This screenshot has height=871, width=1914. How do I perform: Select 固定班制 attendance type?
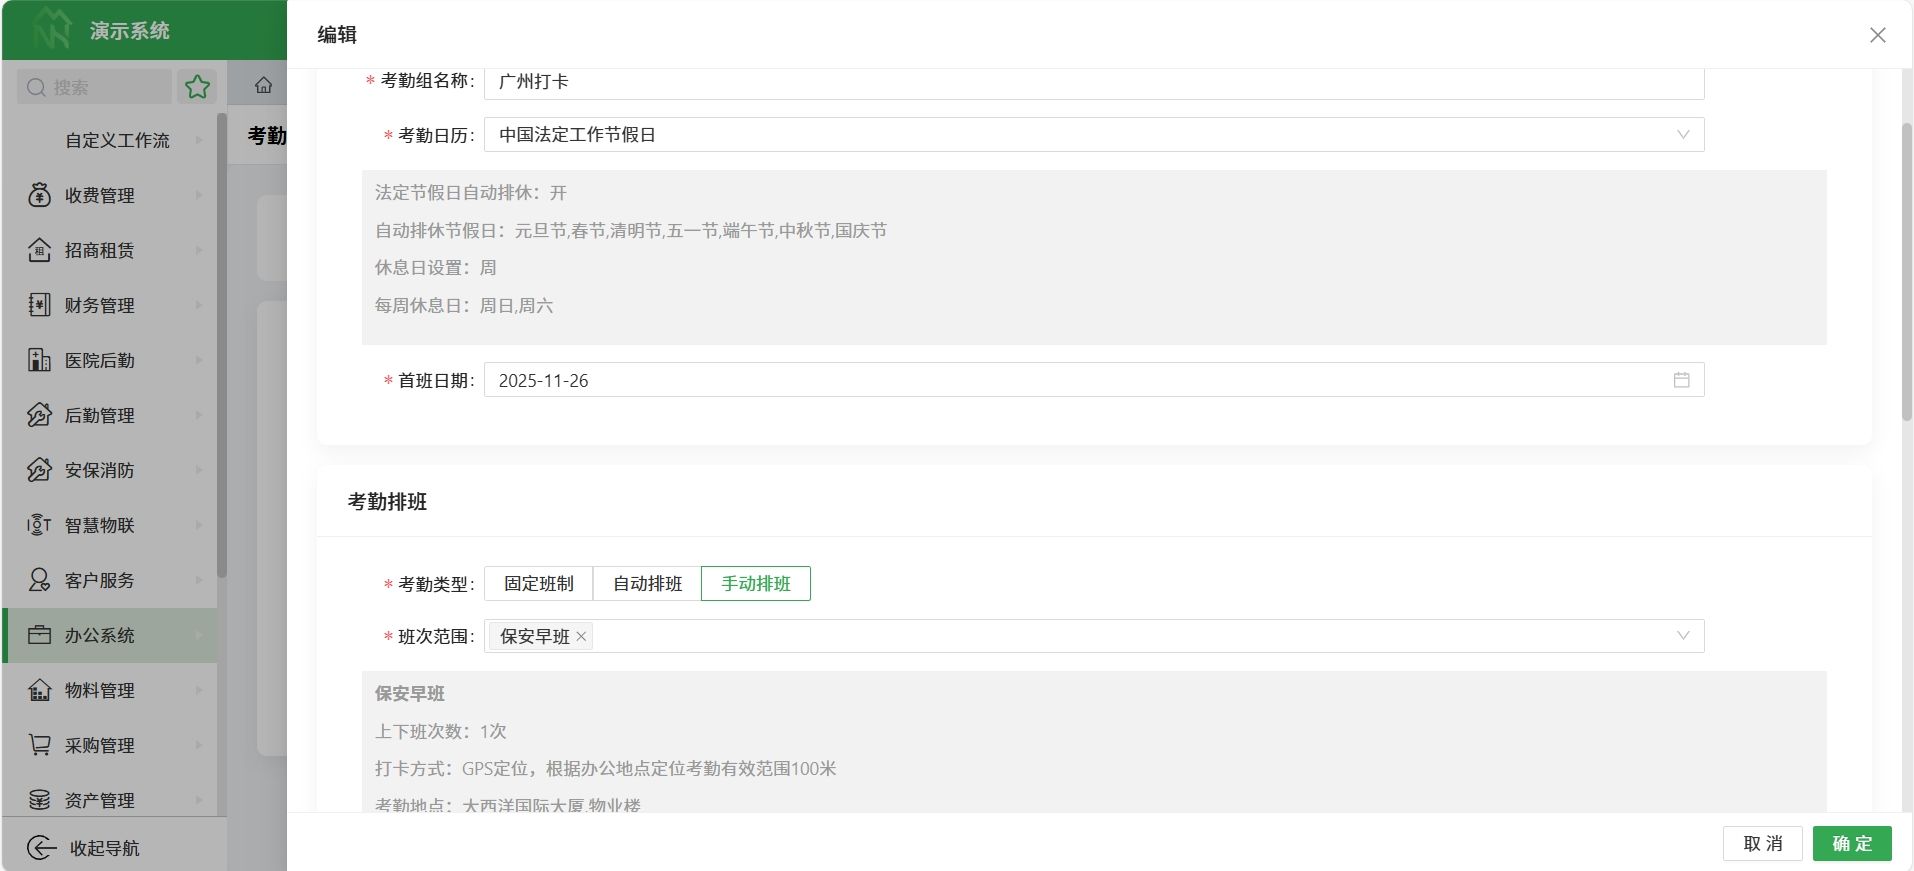pyautogui.click(x=538, y=584)
